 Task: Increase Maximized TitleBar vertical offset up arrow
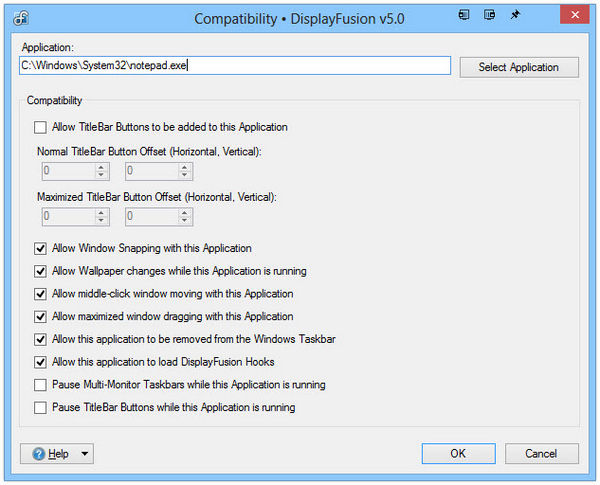[x=184, y=213]
